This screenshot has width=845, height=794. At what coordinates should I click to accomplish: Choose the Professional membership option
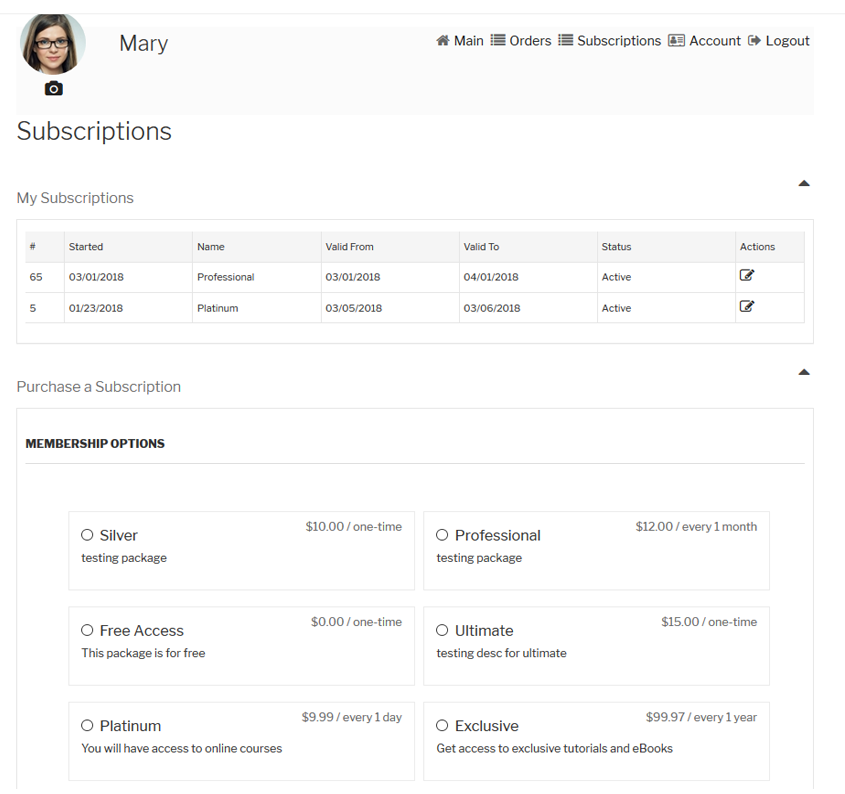click(442, 535)
